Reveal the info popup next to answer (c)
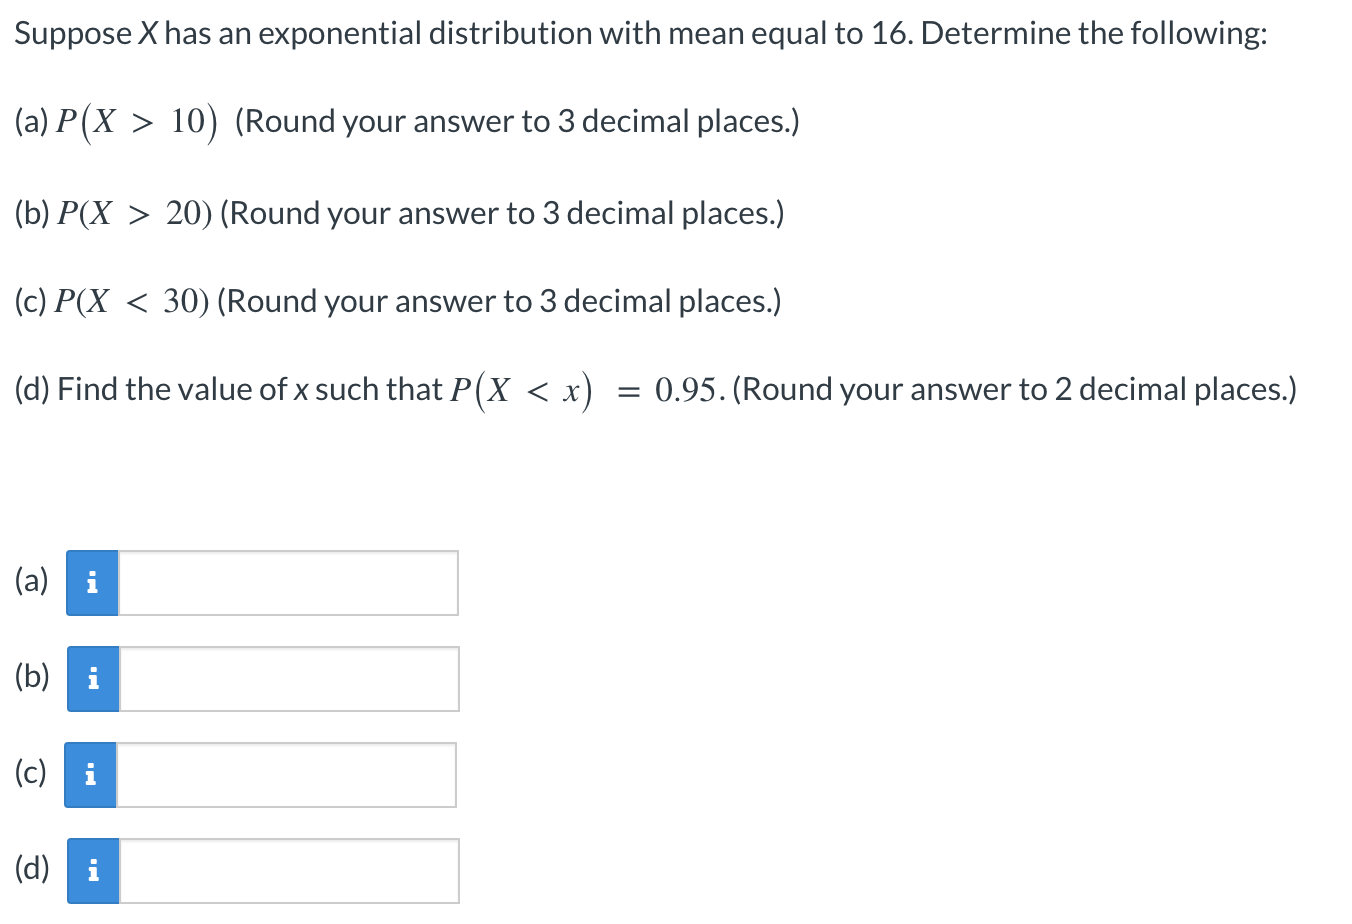 pos(90,774)
